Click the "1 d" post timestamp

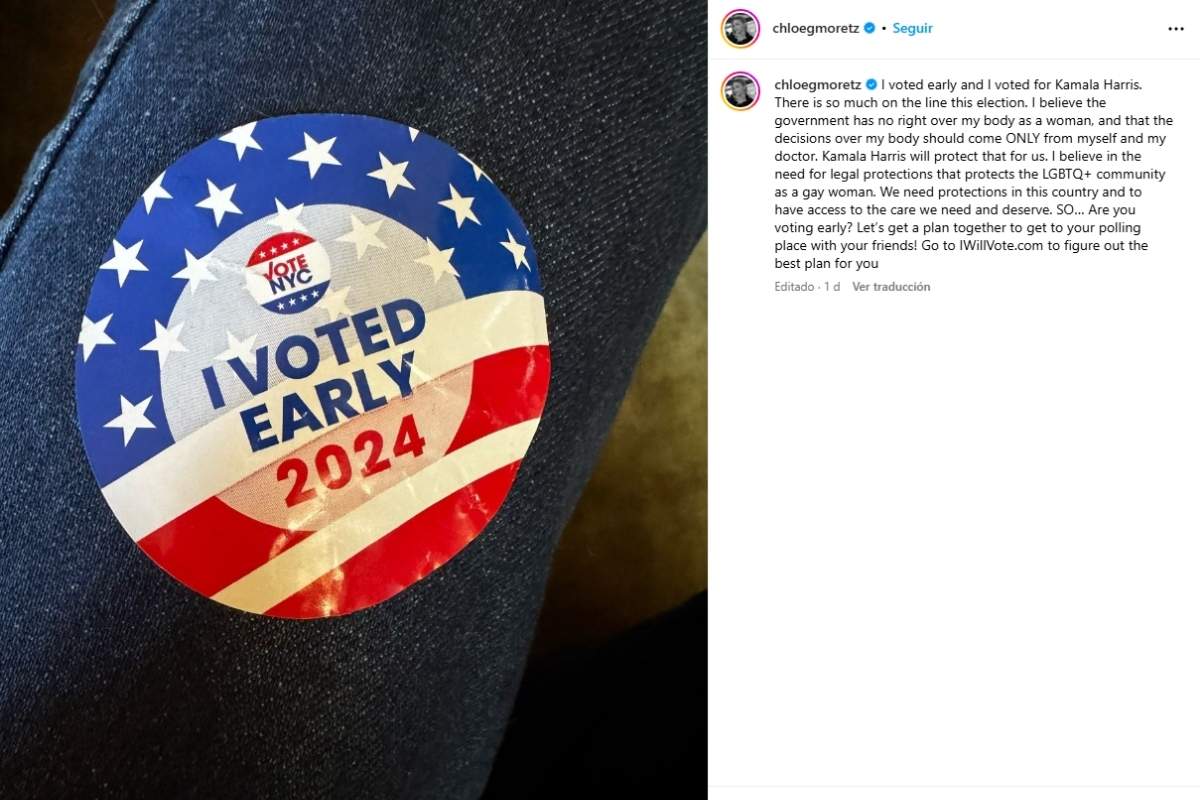pos(831,287)
